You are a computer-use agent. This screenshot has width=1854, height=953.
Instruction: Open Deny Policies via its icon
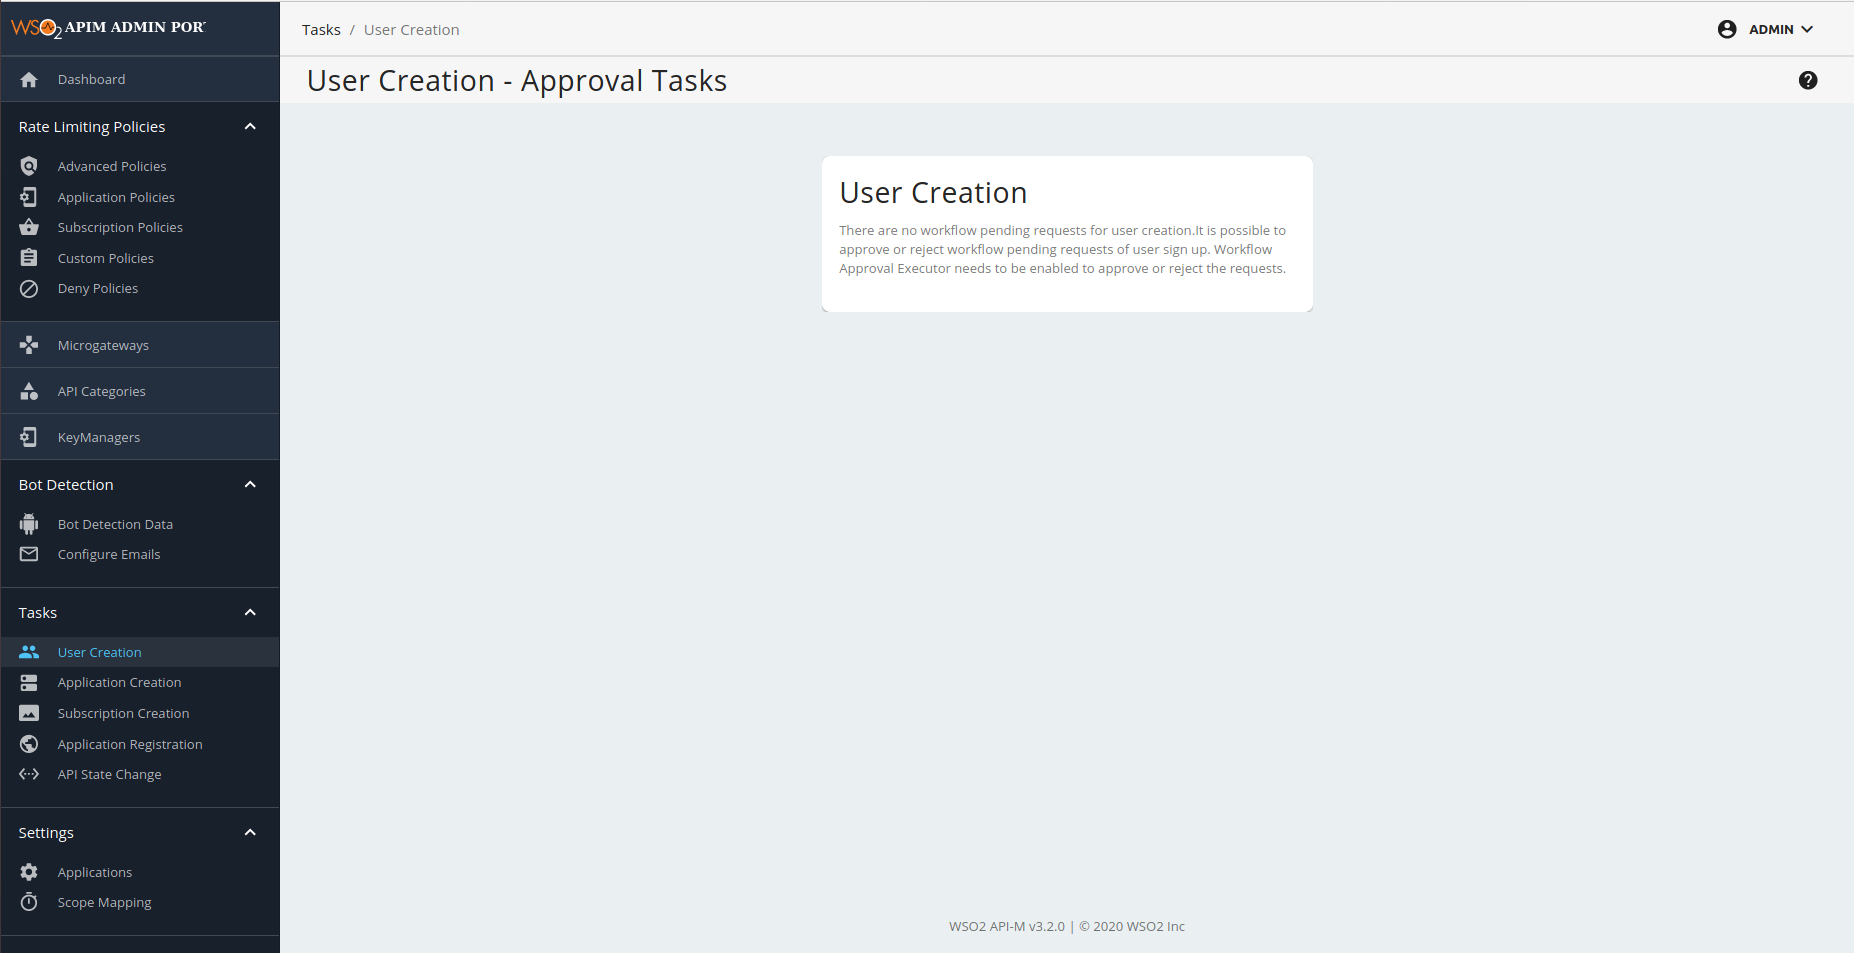29,288
